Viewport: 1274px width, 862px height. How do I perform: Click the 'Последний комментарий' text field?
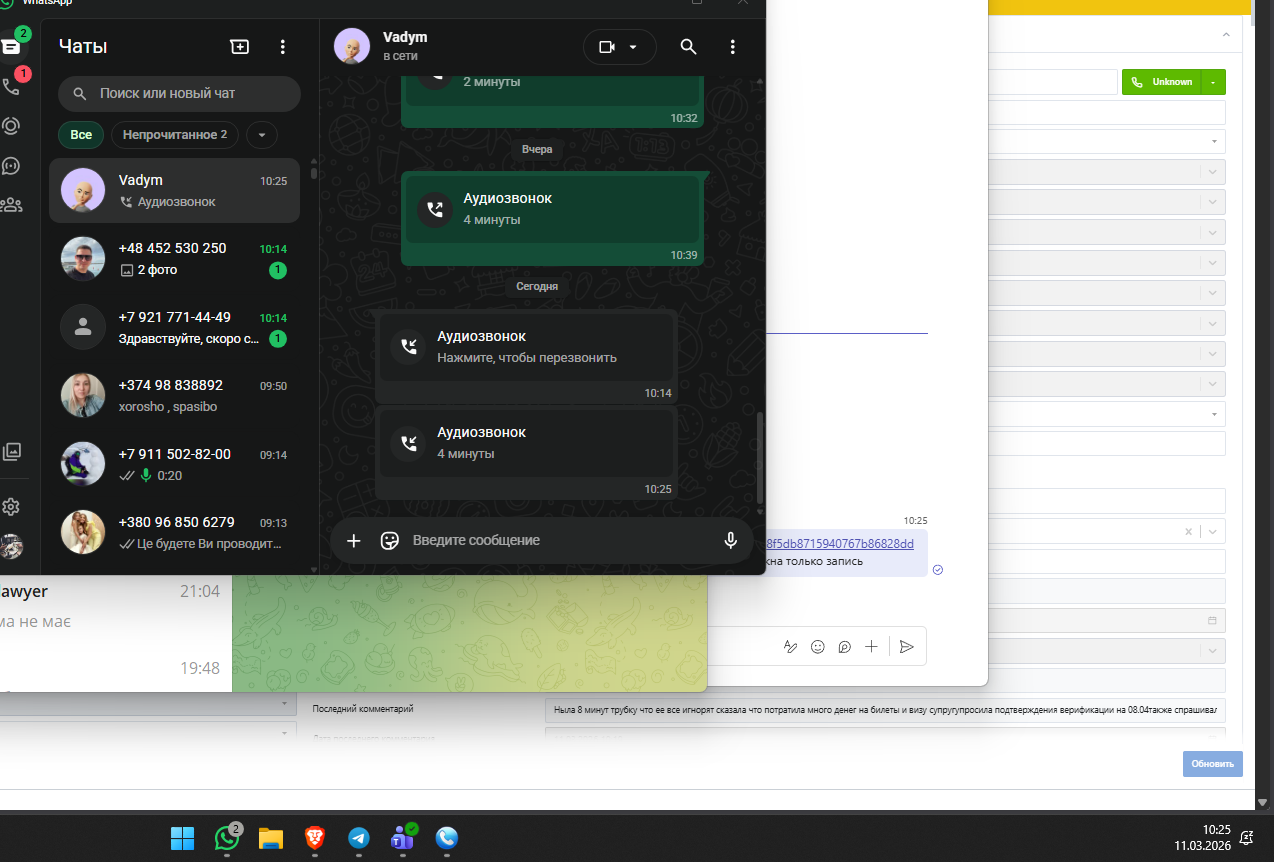[886, 710]
